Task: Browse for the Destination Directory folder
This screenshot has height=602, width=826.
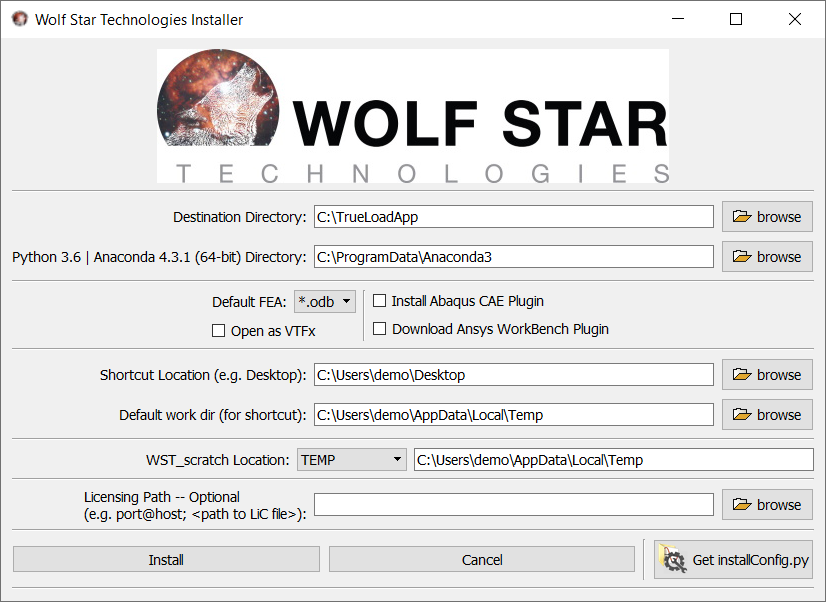Action: pos(767,217)
